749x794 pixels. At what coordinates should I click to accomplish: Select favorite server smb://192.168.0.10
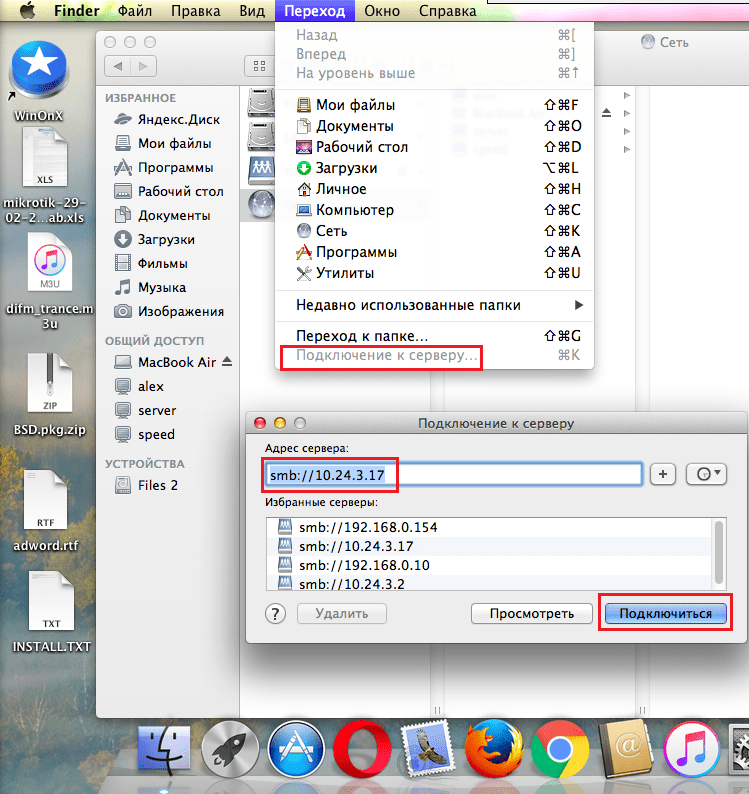489,565
